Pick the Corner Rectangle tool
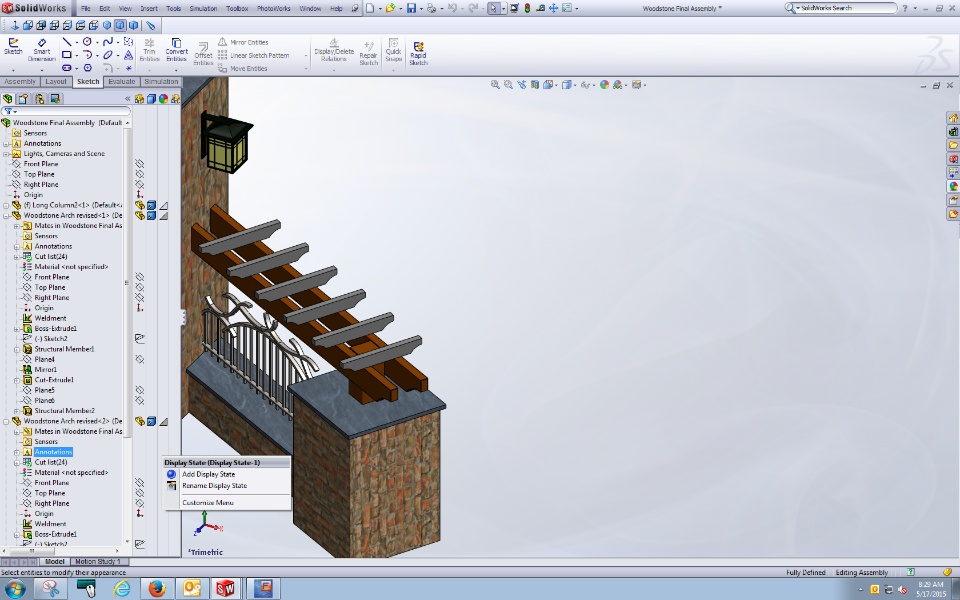The height and width of the screenshot is (600, 960). (x=67, y=55)
